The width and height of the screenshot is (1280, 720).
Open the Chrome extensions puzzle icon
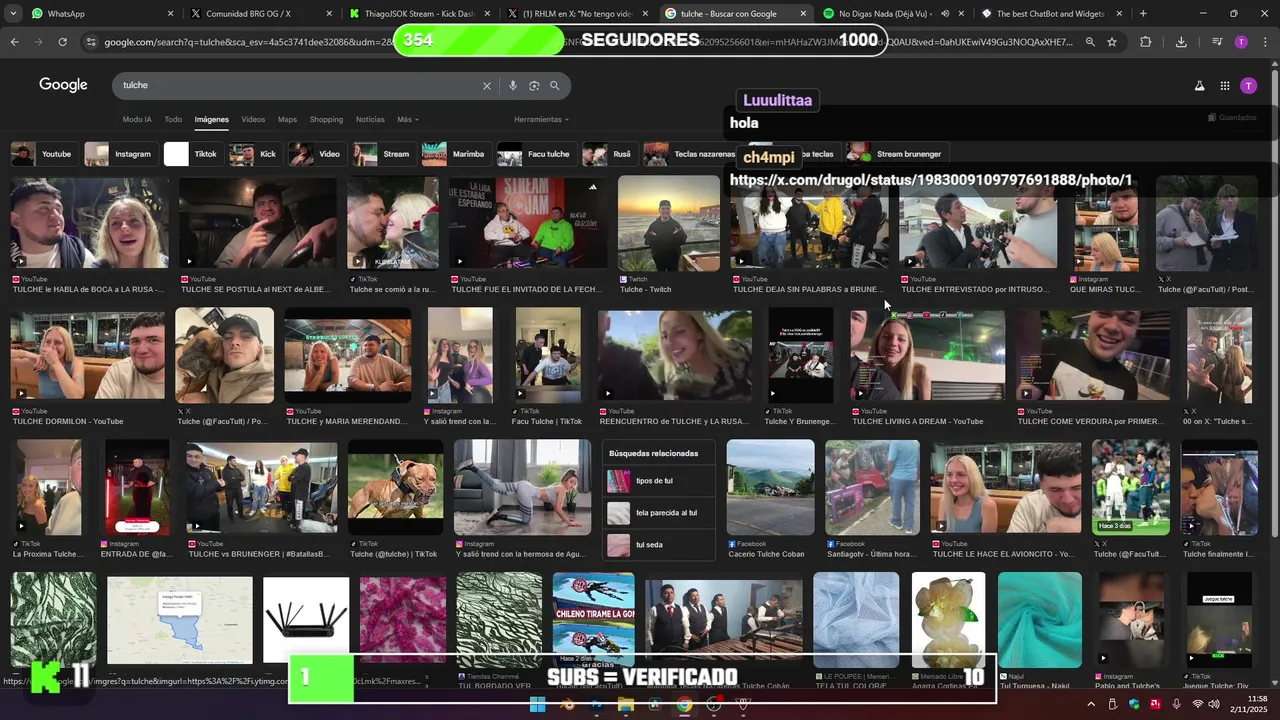(1146, 42)
